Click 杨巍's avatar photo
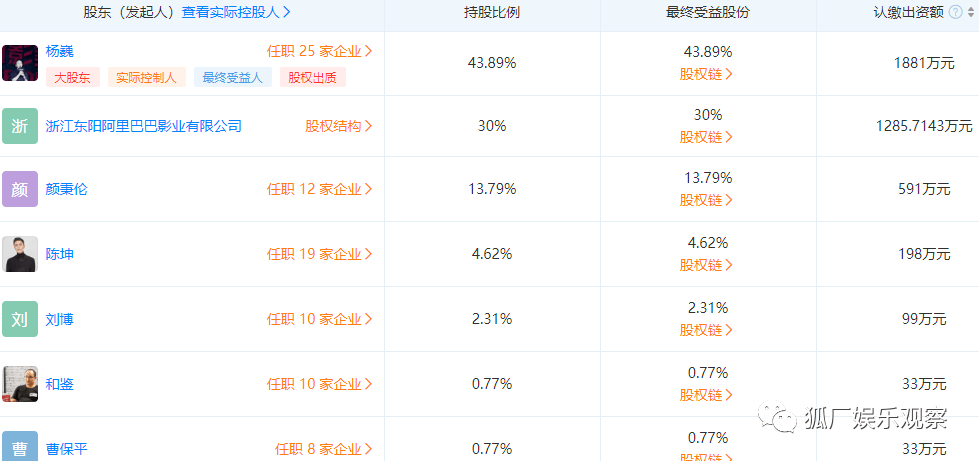 coord(20,63)
